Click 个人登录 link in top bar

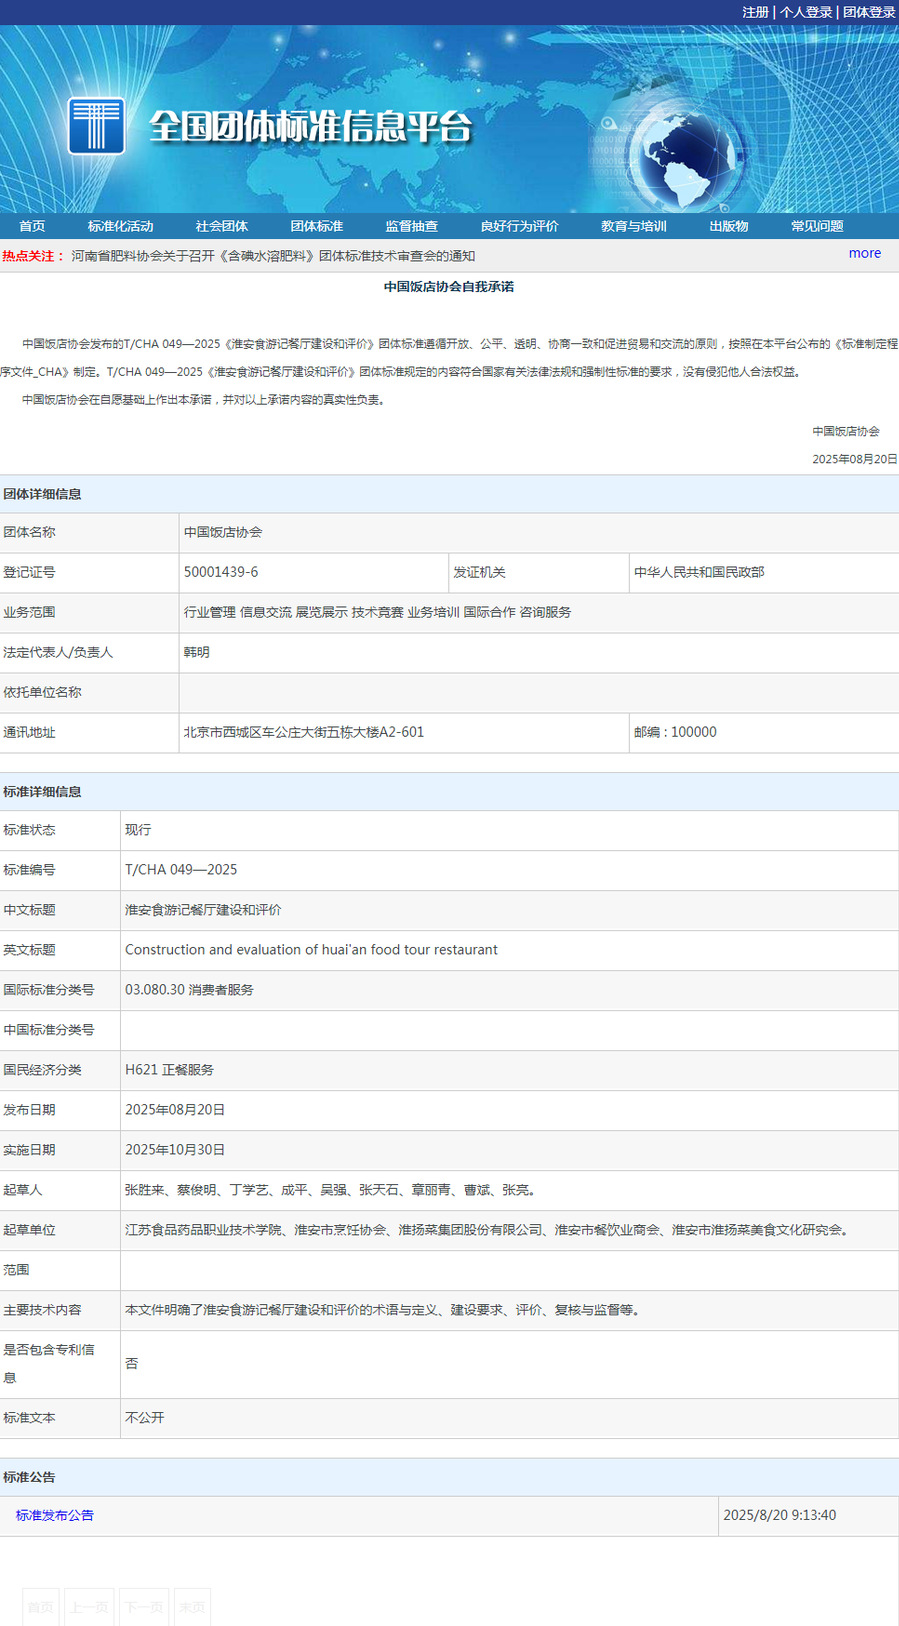(806, 12)
